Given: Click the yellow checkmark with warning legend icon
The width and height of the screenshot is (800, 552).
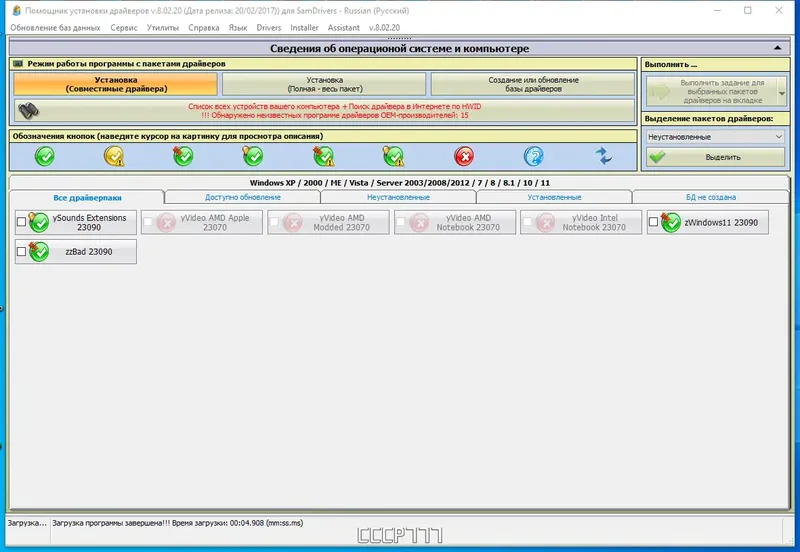Looking at the screenshot, I should click(x=114, y=156).
